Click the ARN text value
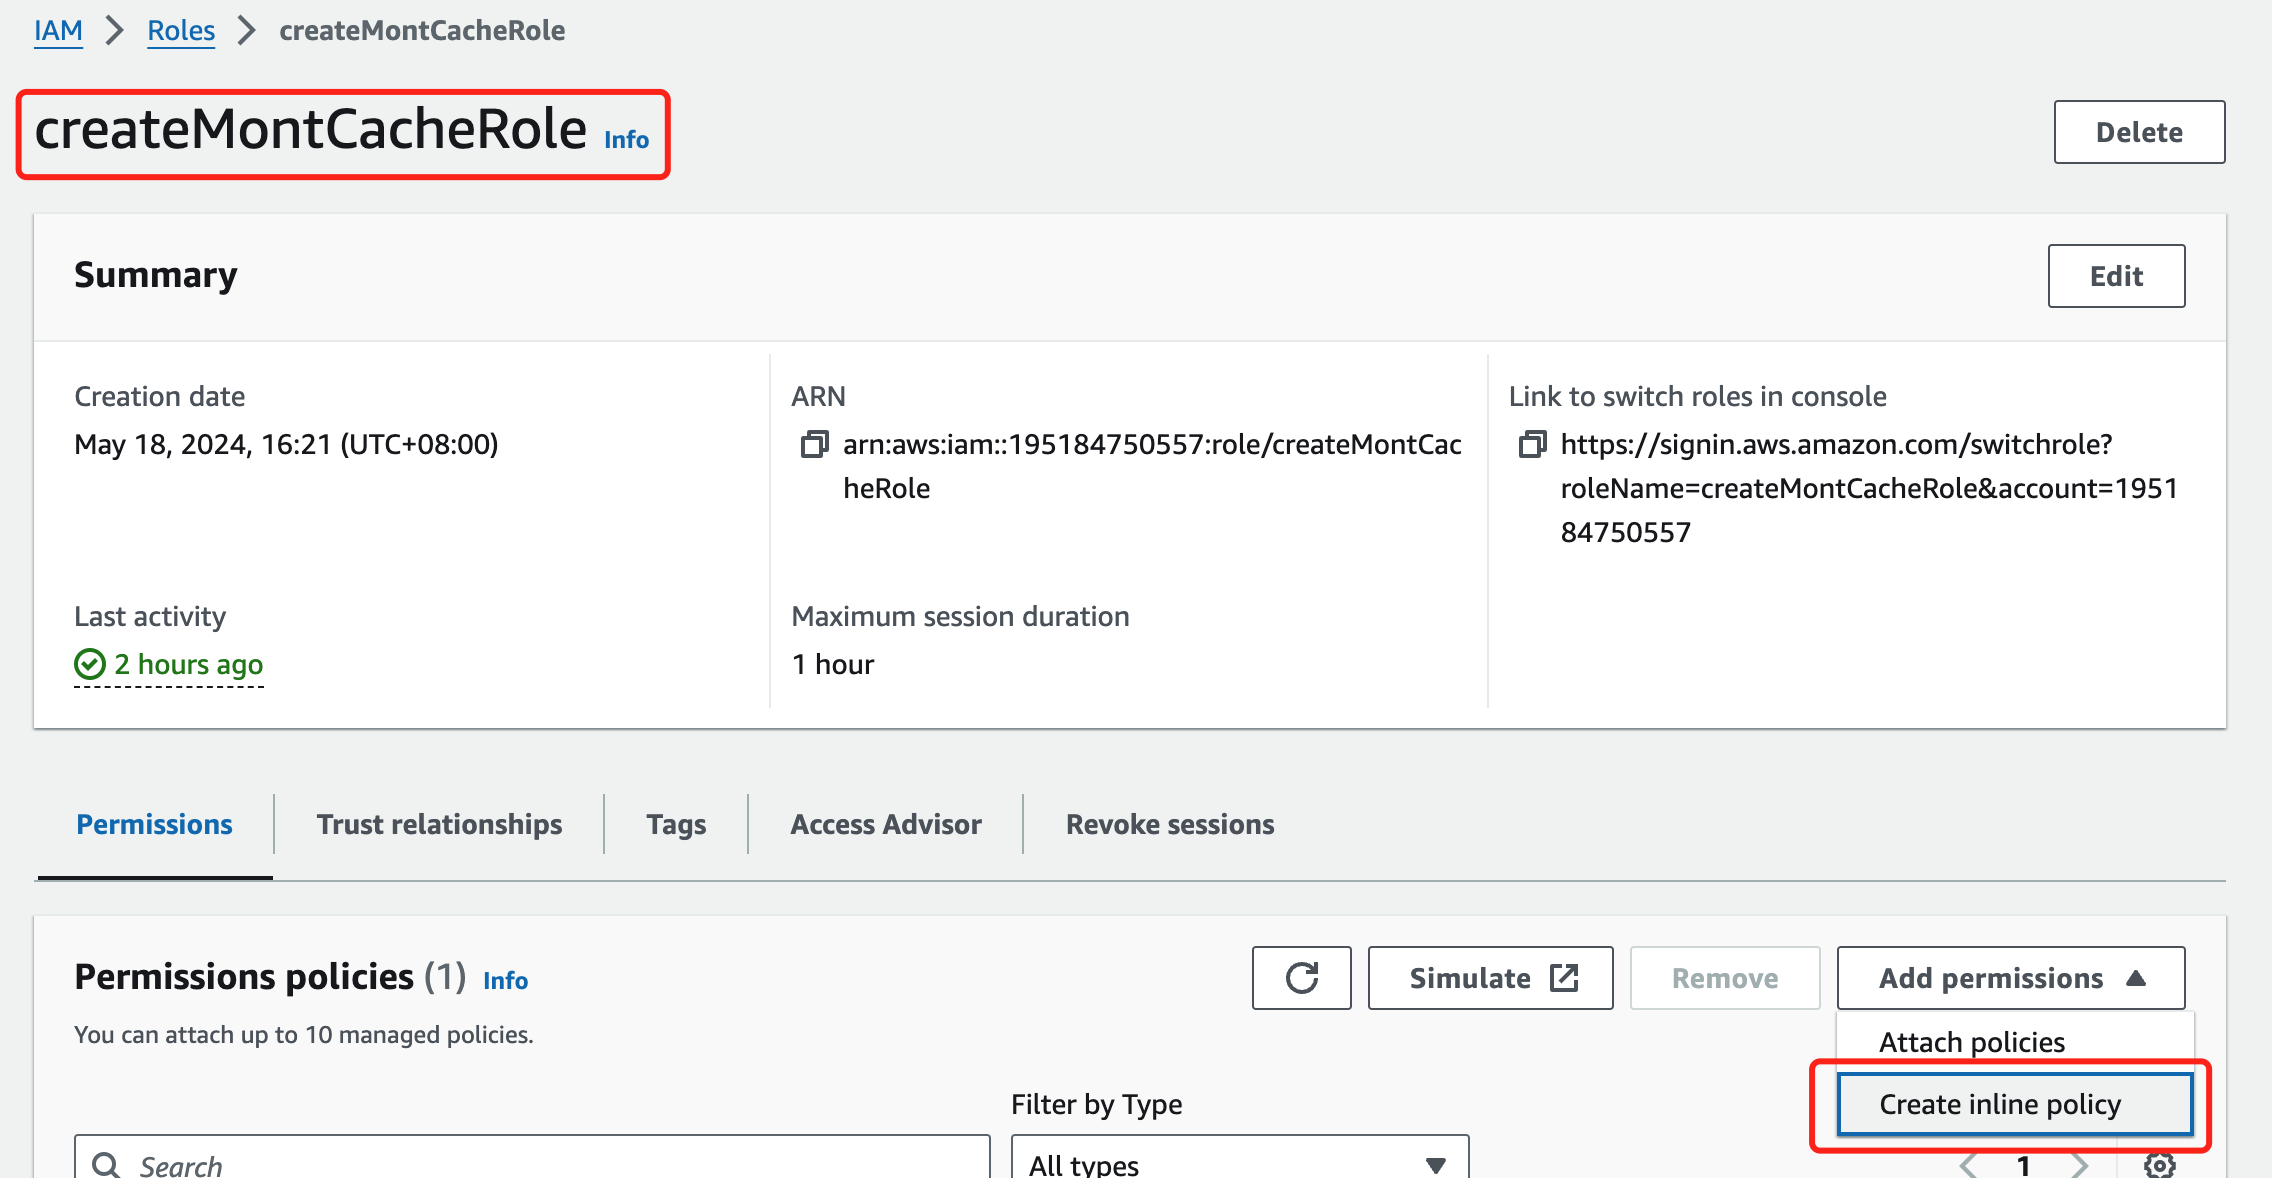Image resolution: width=2272 pixels, height=1178 pixels. [1152, 466]
